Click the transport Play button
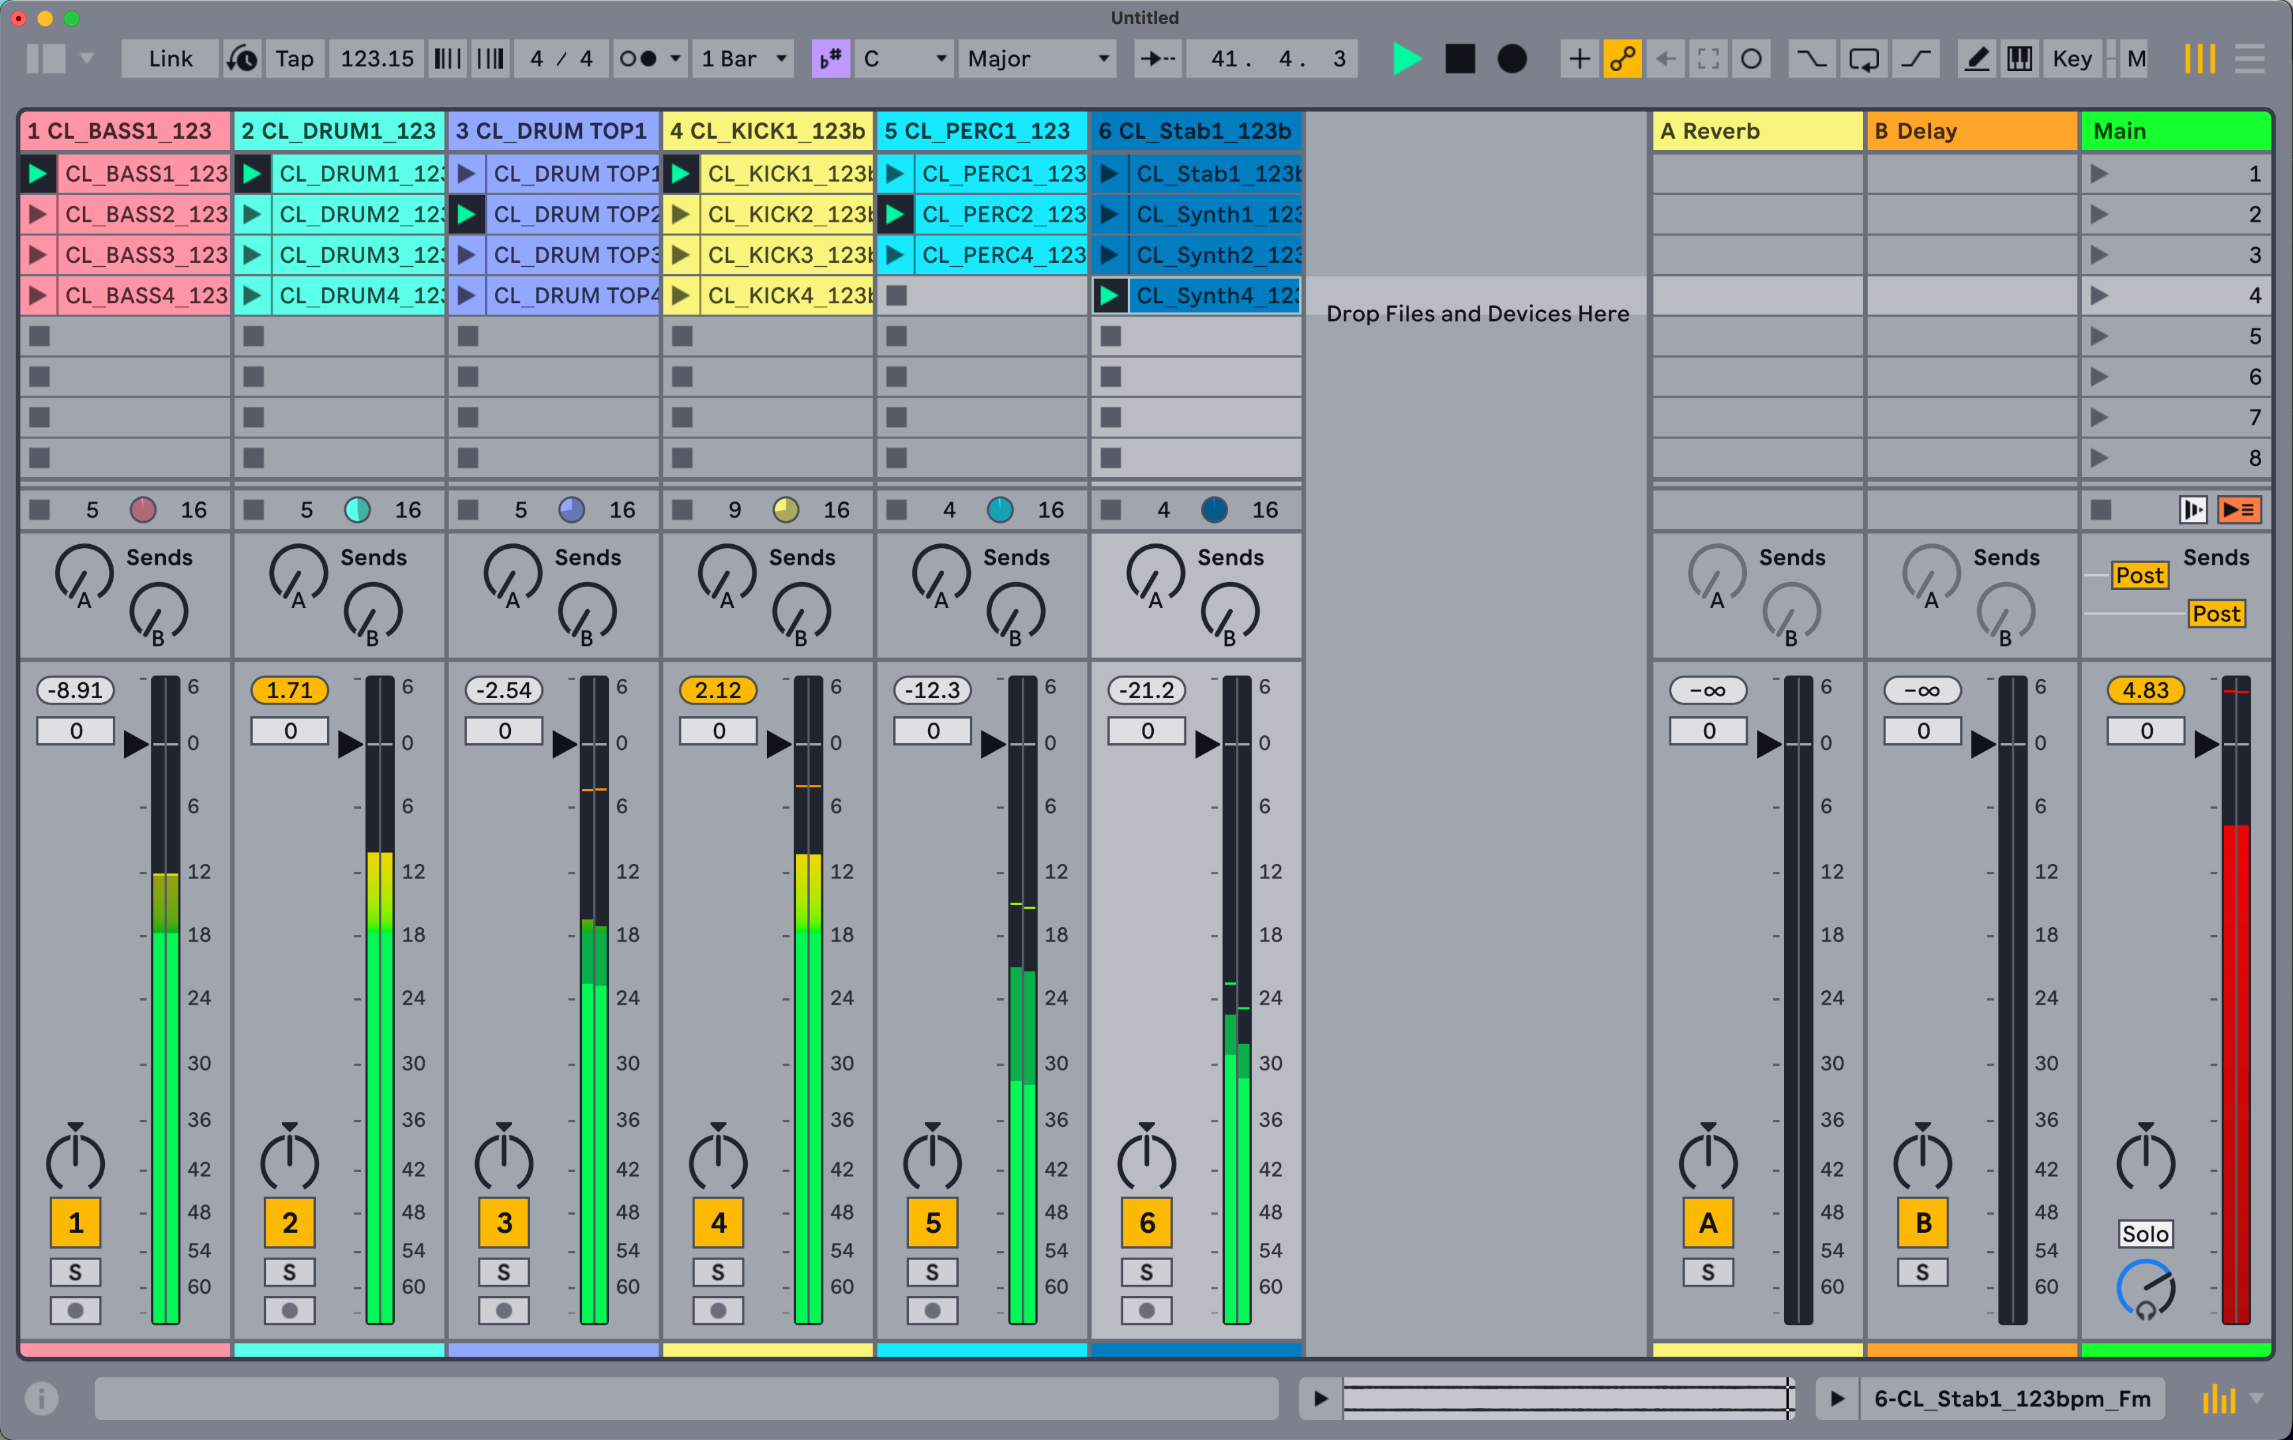 (x=1406, y=59)
